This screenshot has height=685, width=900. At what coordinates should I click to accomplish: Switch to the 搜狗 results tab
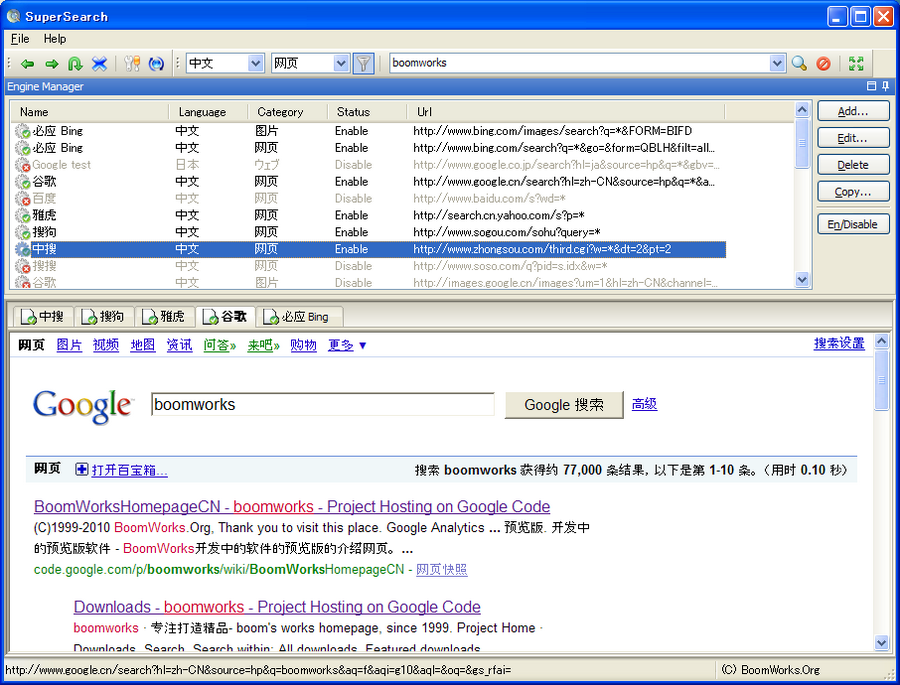103,316
